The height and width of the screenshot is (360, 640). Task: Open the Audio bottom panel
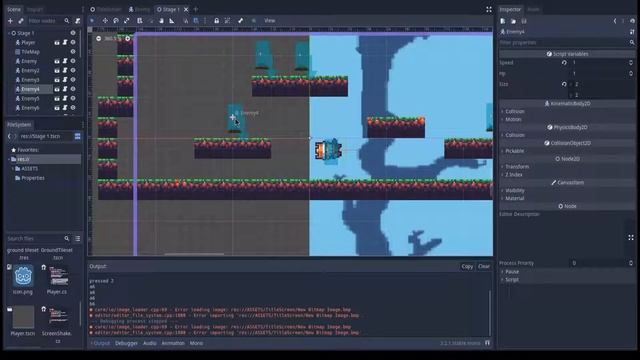(150, 343)
